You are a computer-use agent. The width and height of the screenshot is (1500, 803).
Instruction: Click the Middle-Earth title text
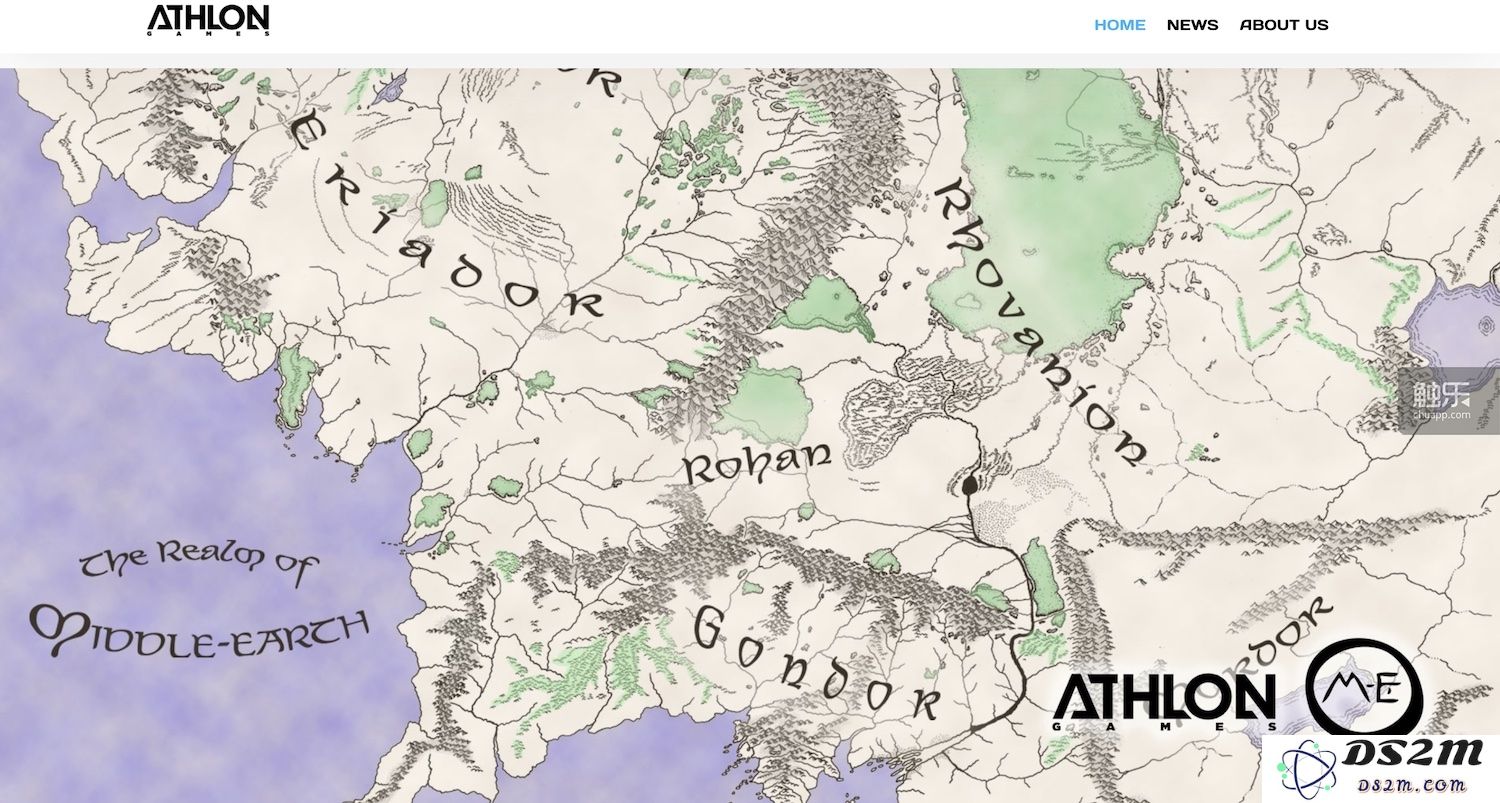[198, 632]
